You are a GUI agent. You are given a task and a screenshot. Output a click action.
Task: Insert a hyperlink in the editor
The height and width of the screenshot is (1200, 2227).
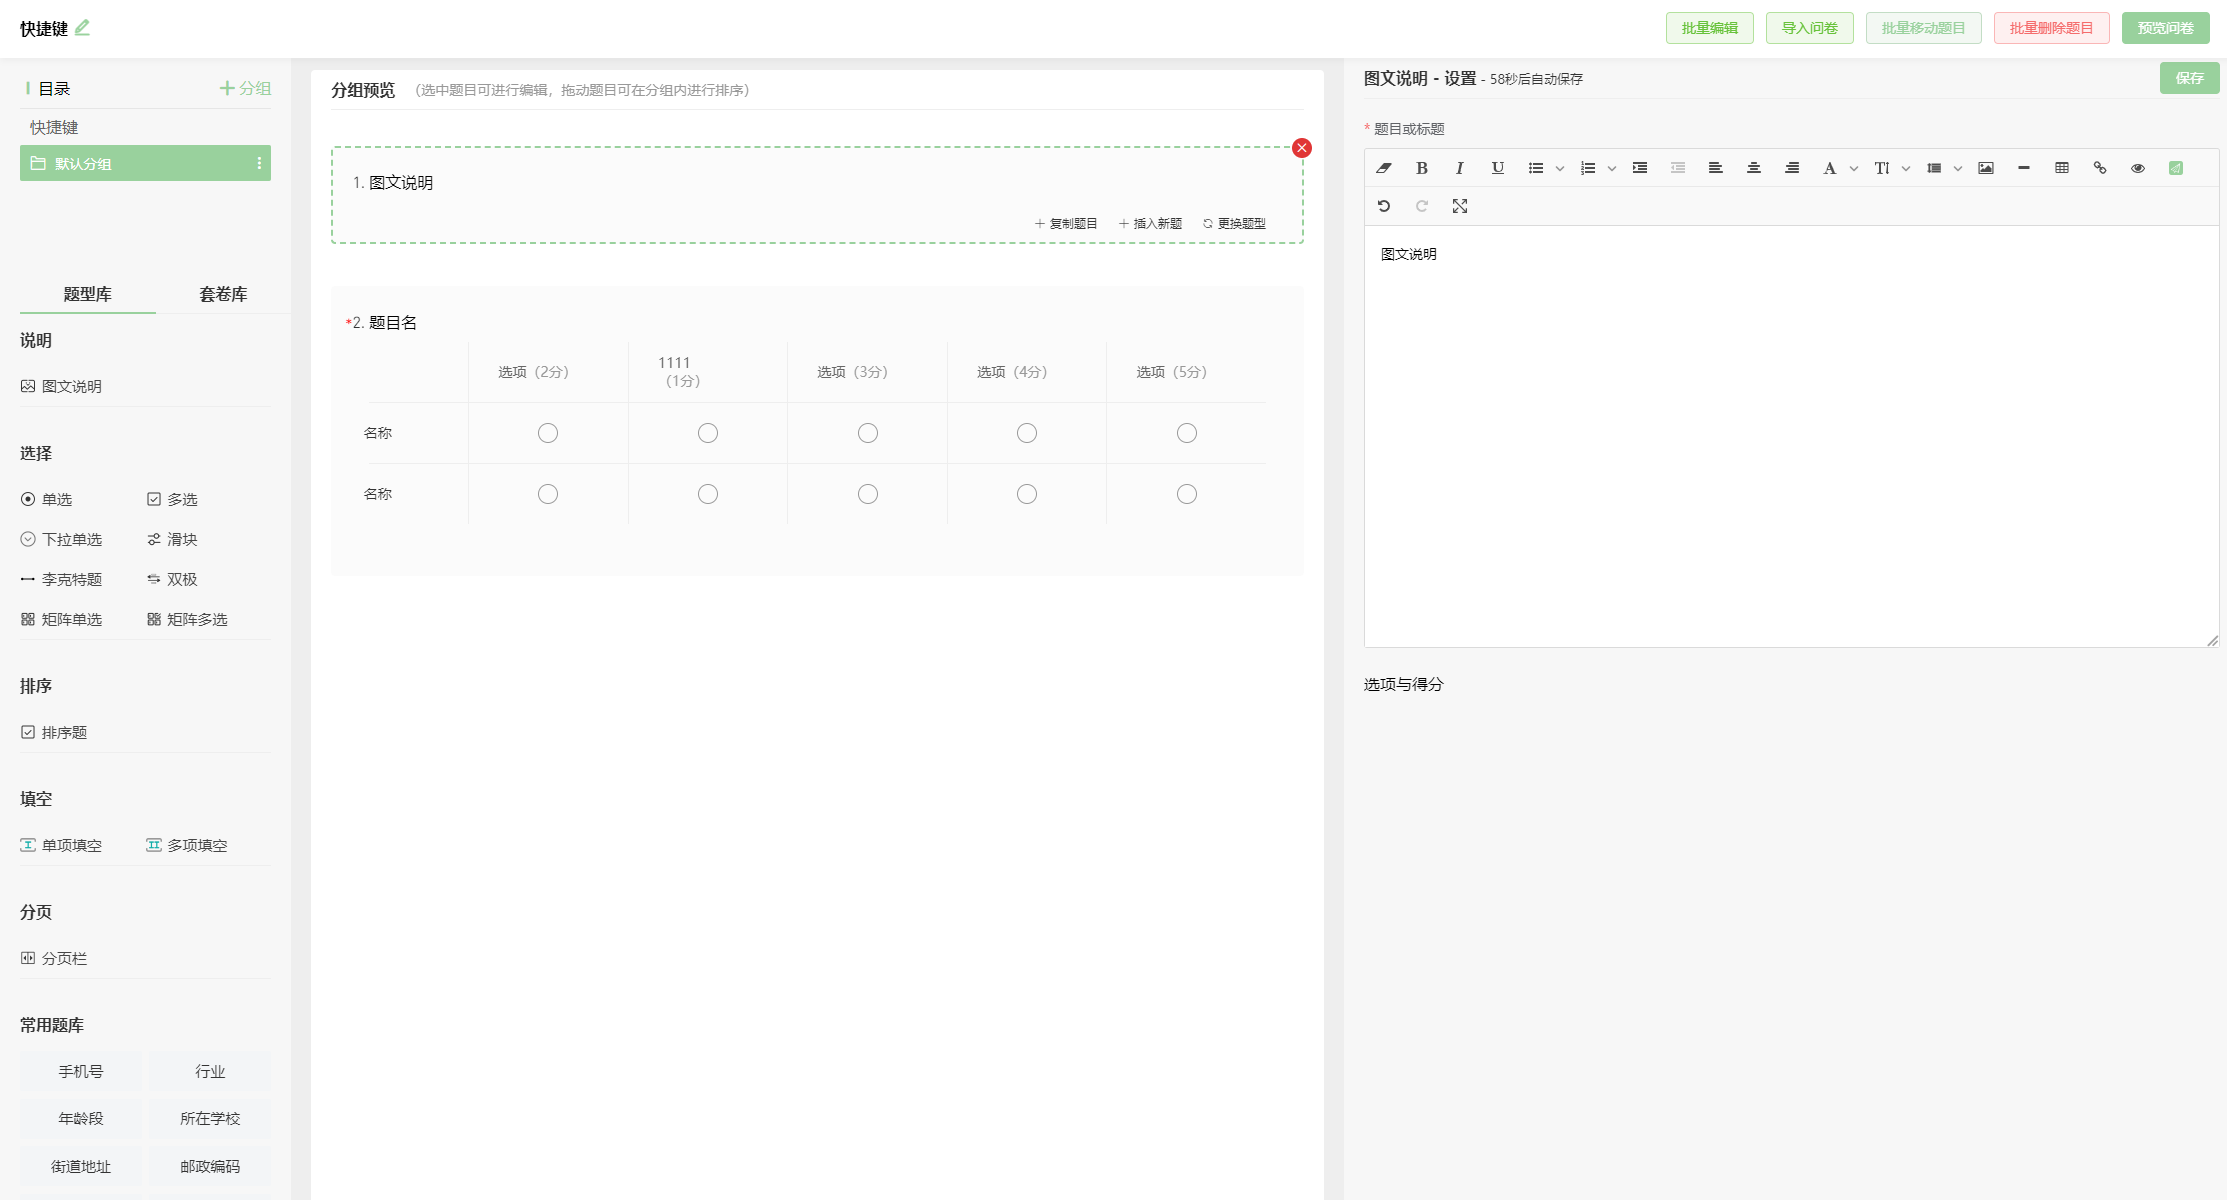coord(2100,168)
